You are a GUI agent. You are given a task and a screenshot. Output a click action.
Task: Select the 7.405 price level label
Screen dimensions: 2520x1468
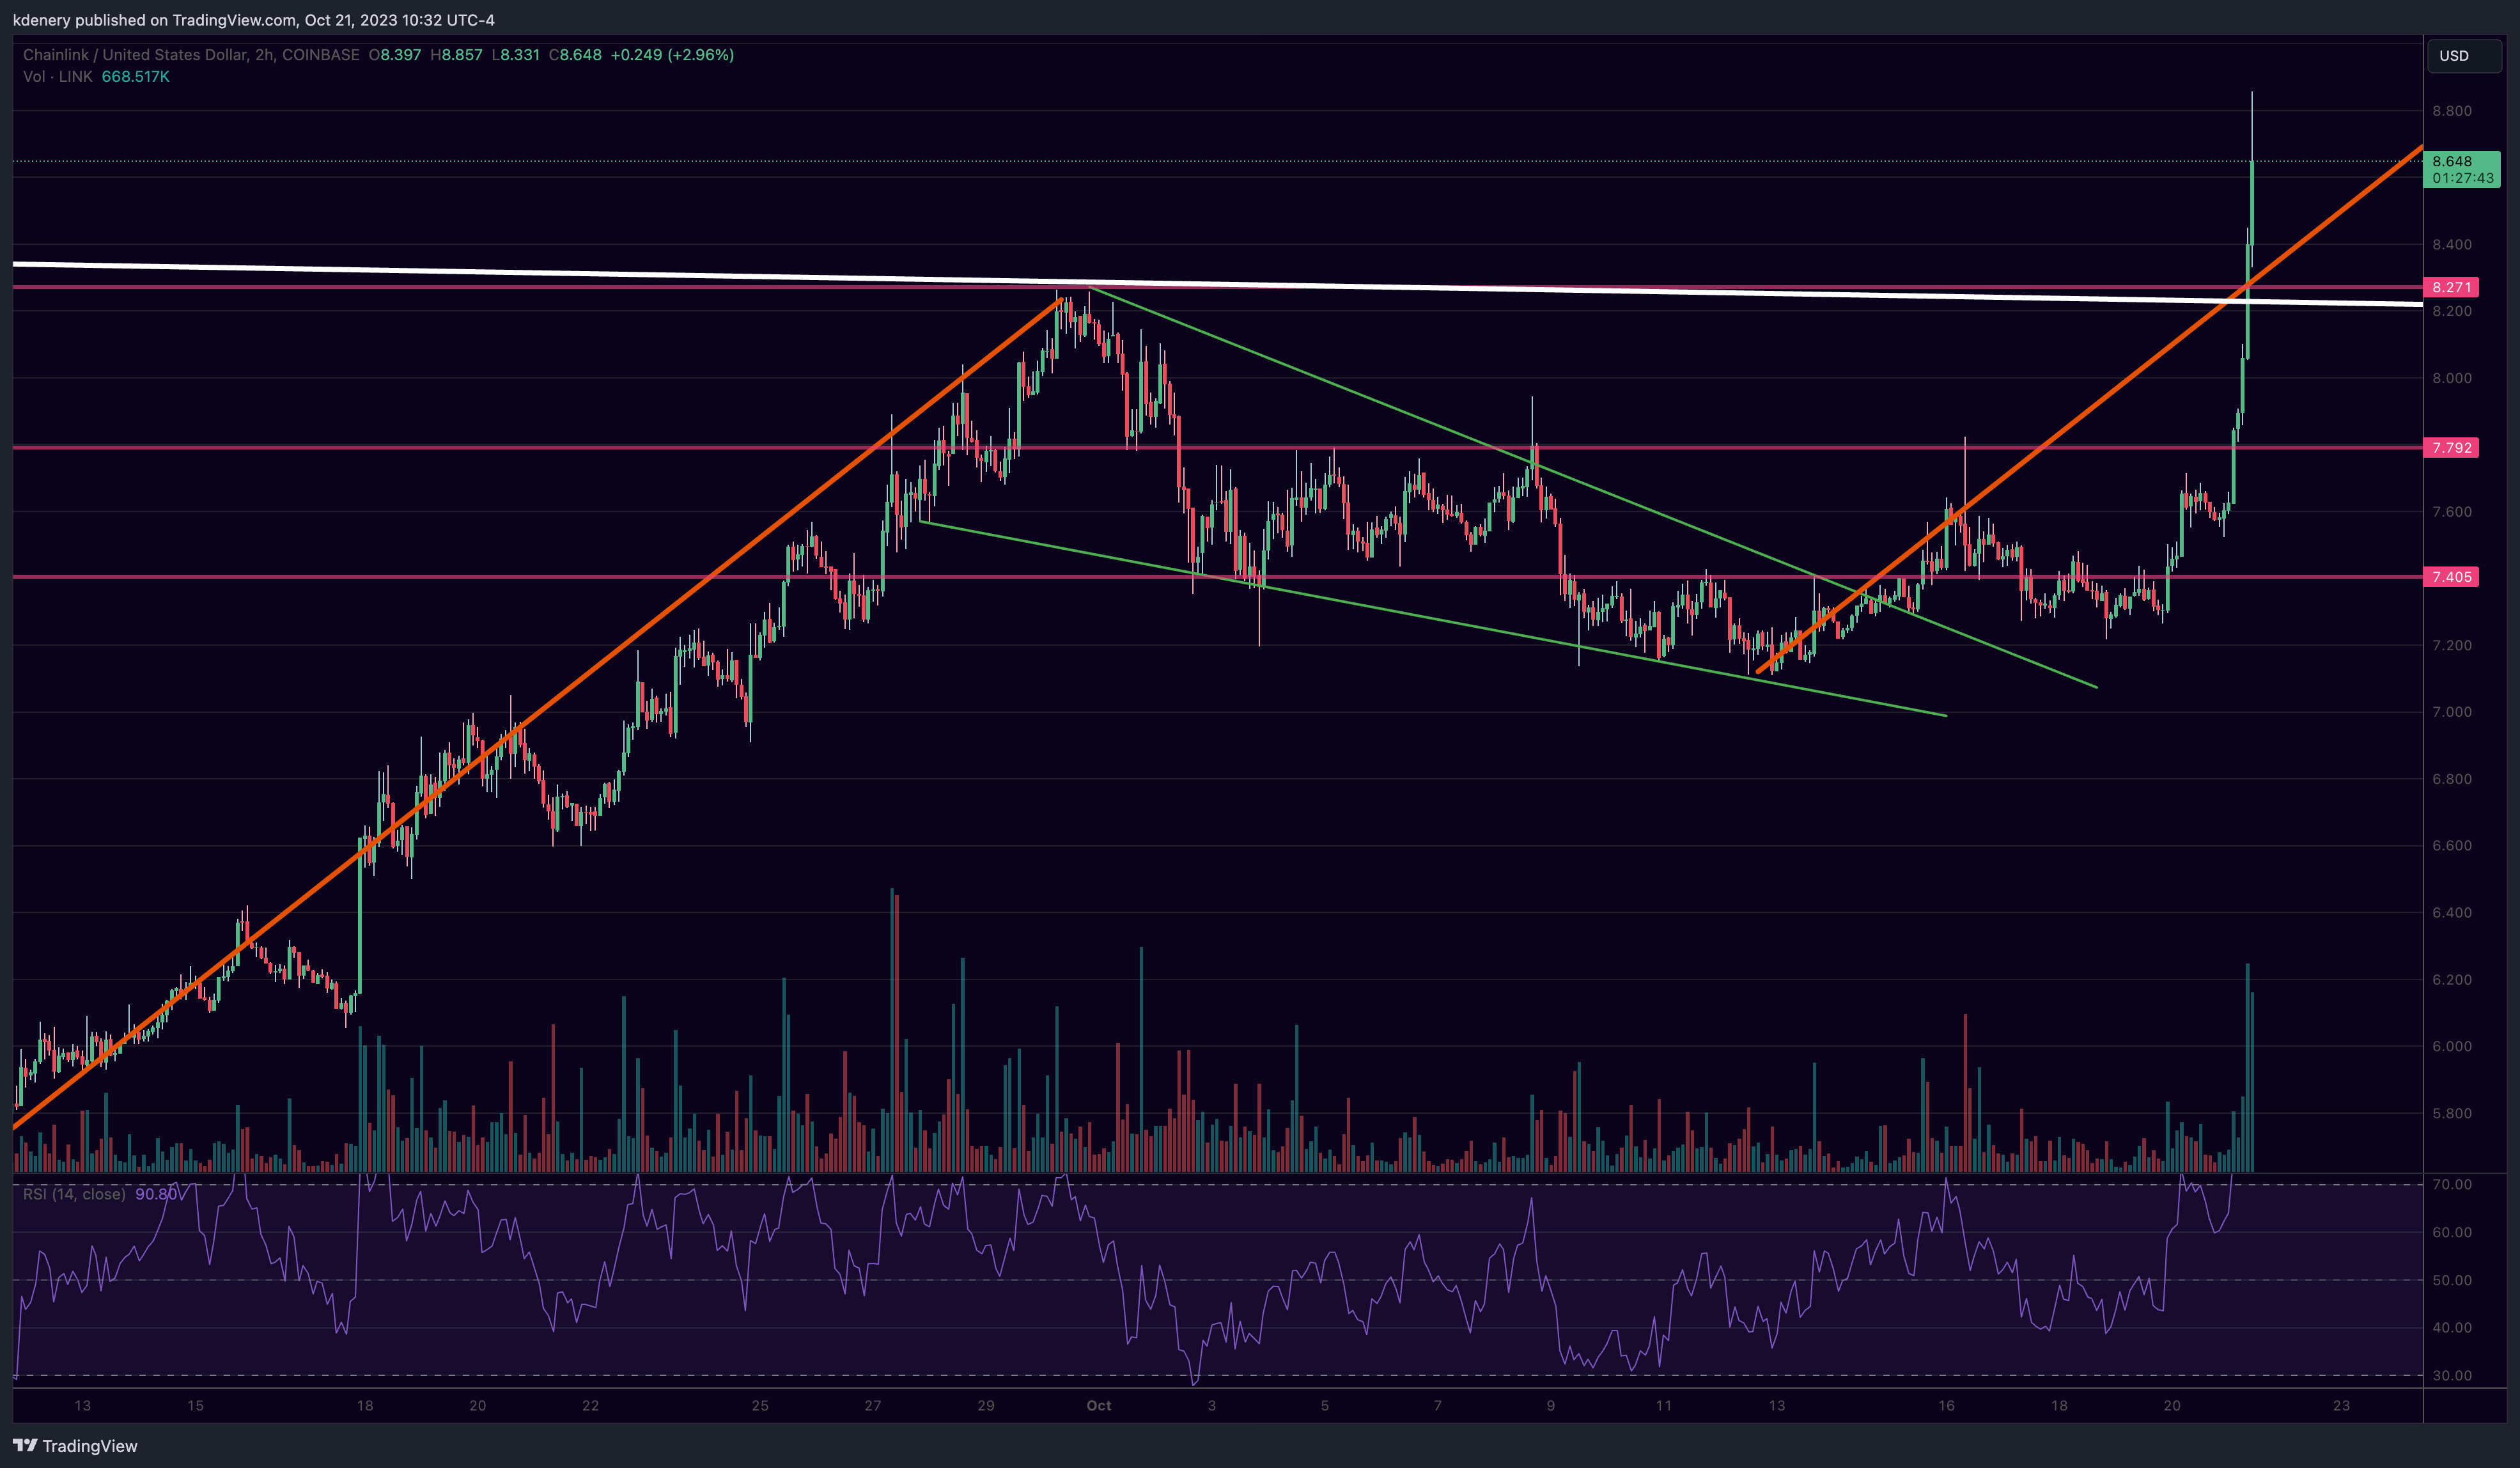point(2451,577)
